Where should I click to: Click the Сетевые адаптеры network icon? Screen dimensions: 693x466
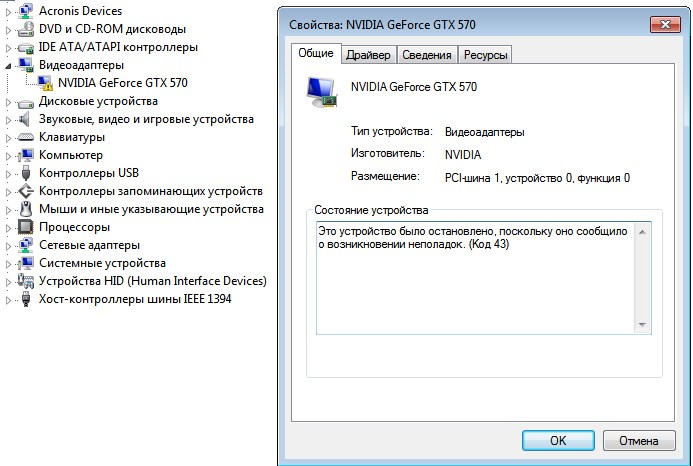click(26, 245)
